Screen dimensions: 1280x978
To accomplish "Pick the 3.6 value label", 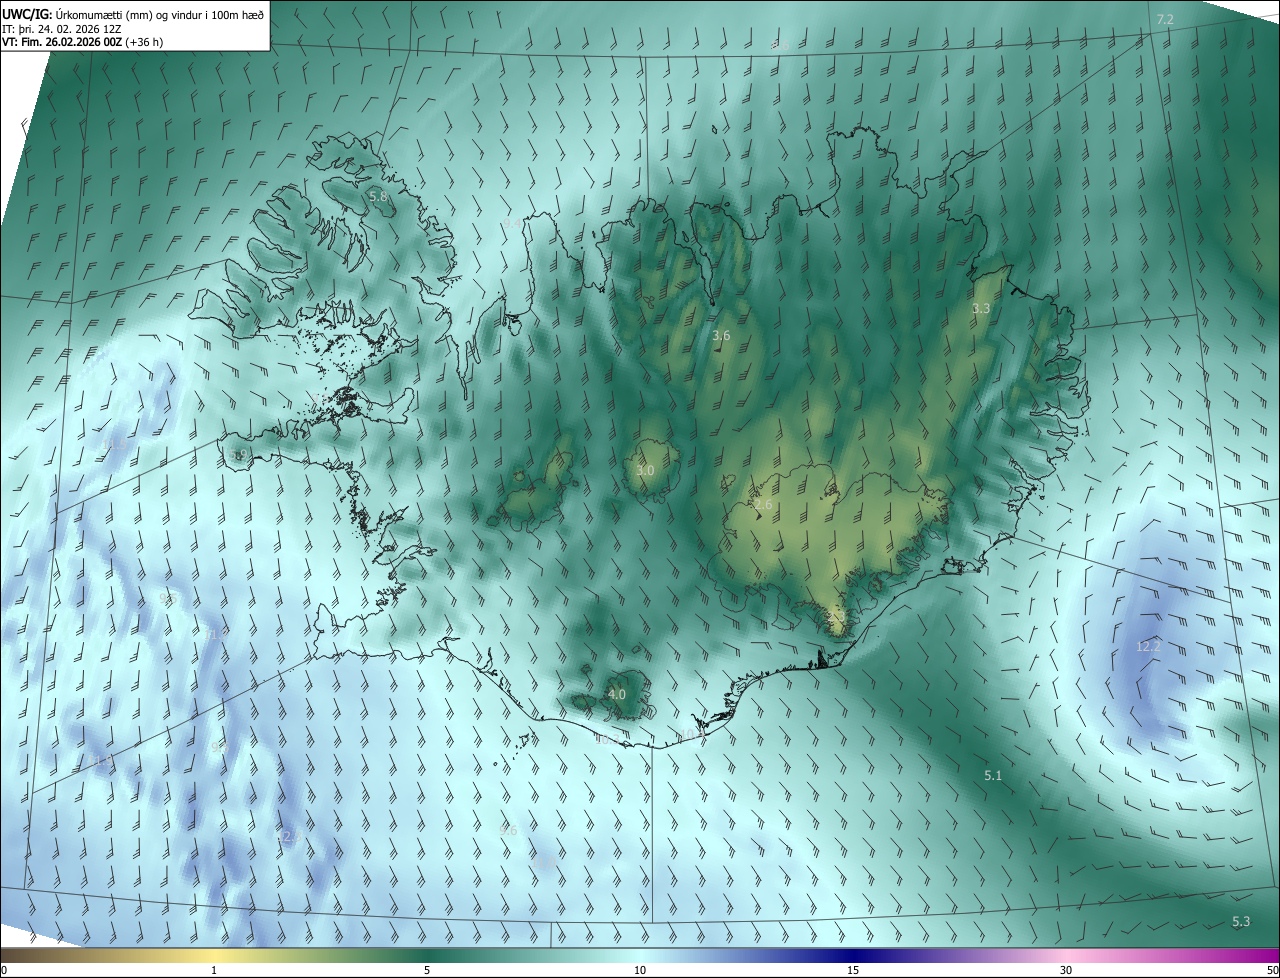I will pyautogui.click(x=721, y=336).
